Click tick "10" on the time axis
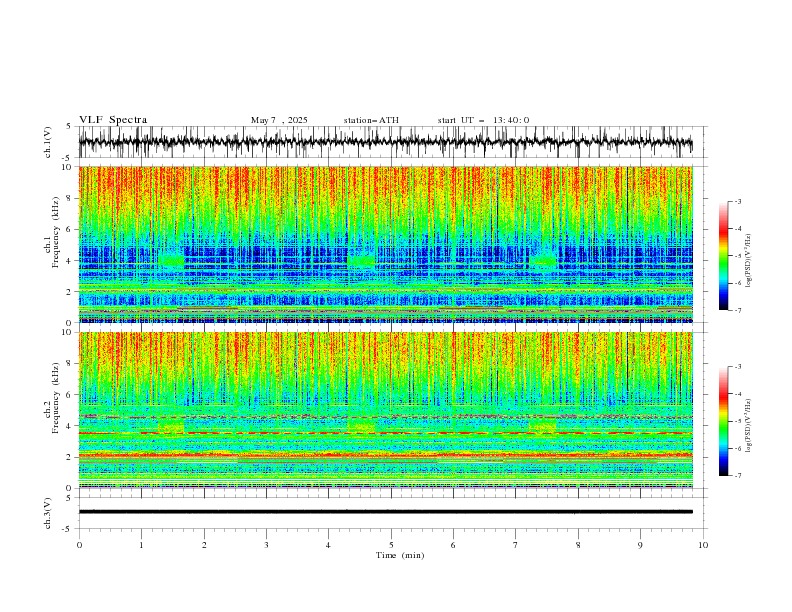Viewport: 792px width, 612px height. 703,545
